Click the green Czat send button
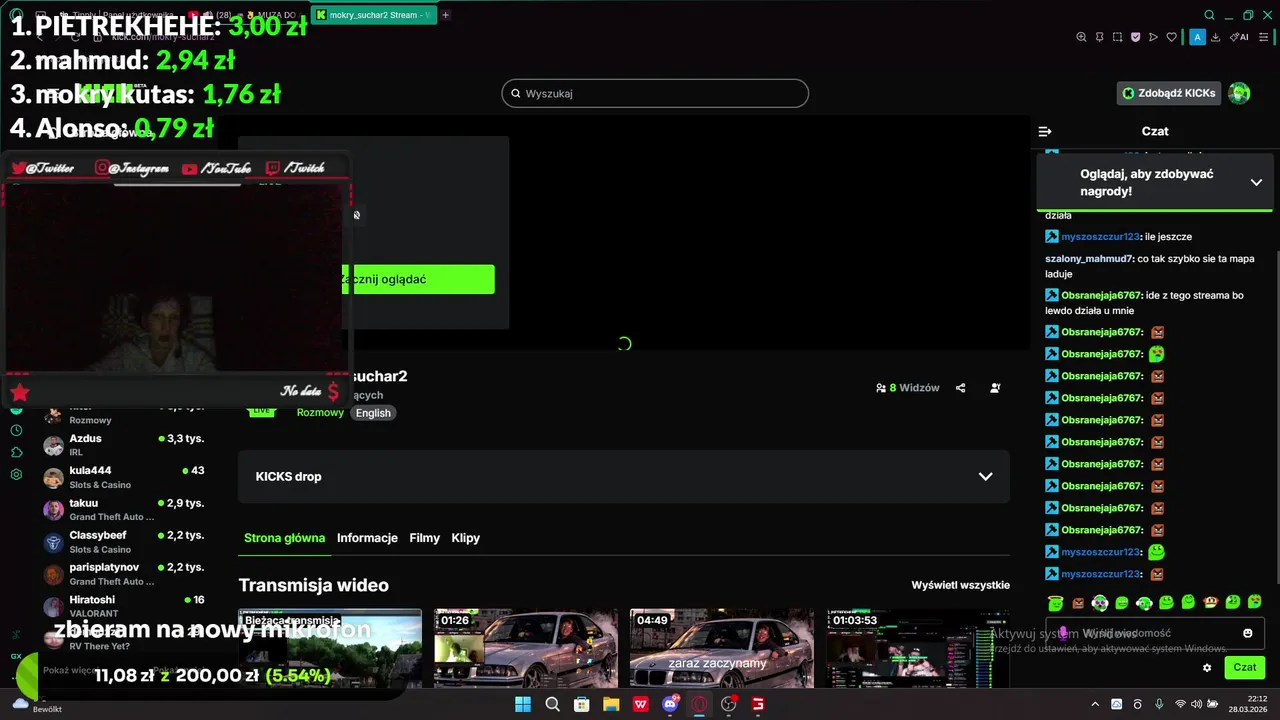The image size is (1280, 720). (1244, 667)
